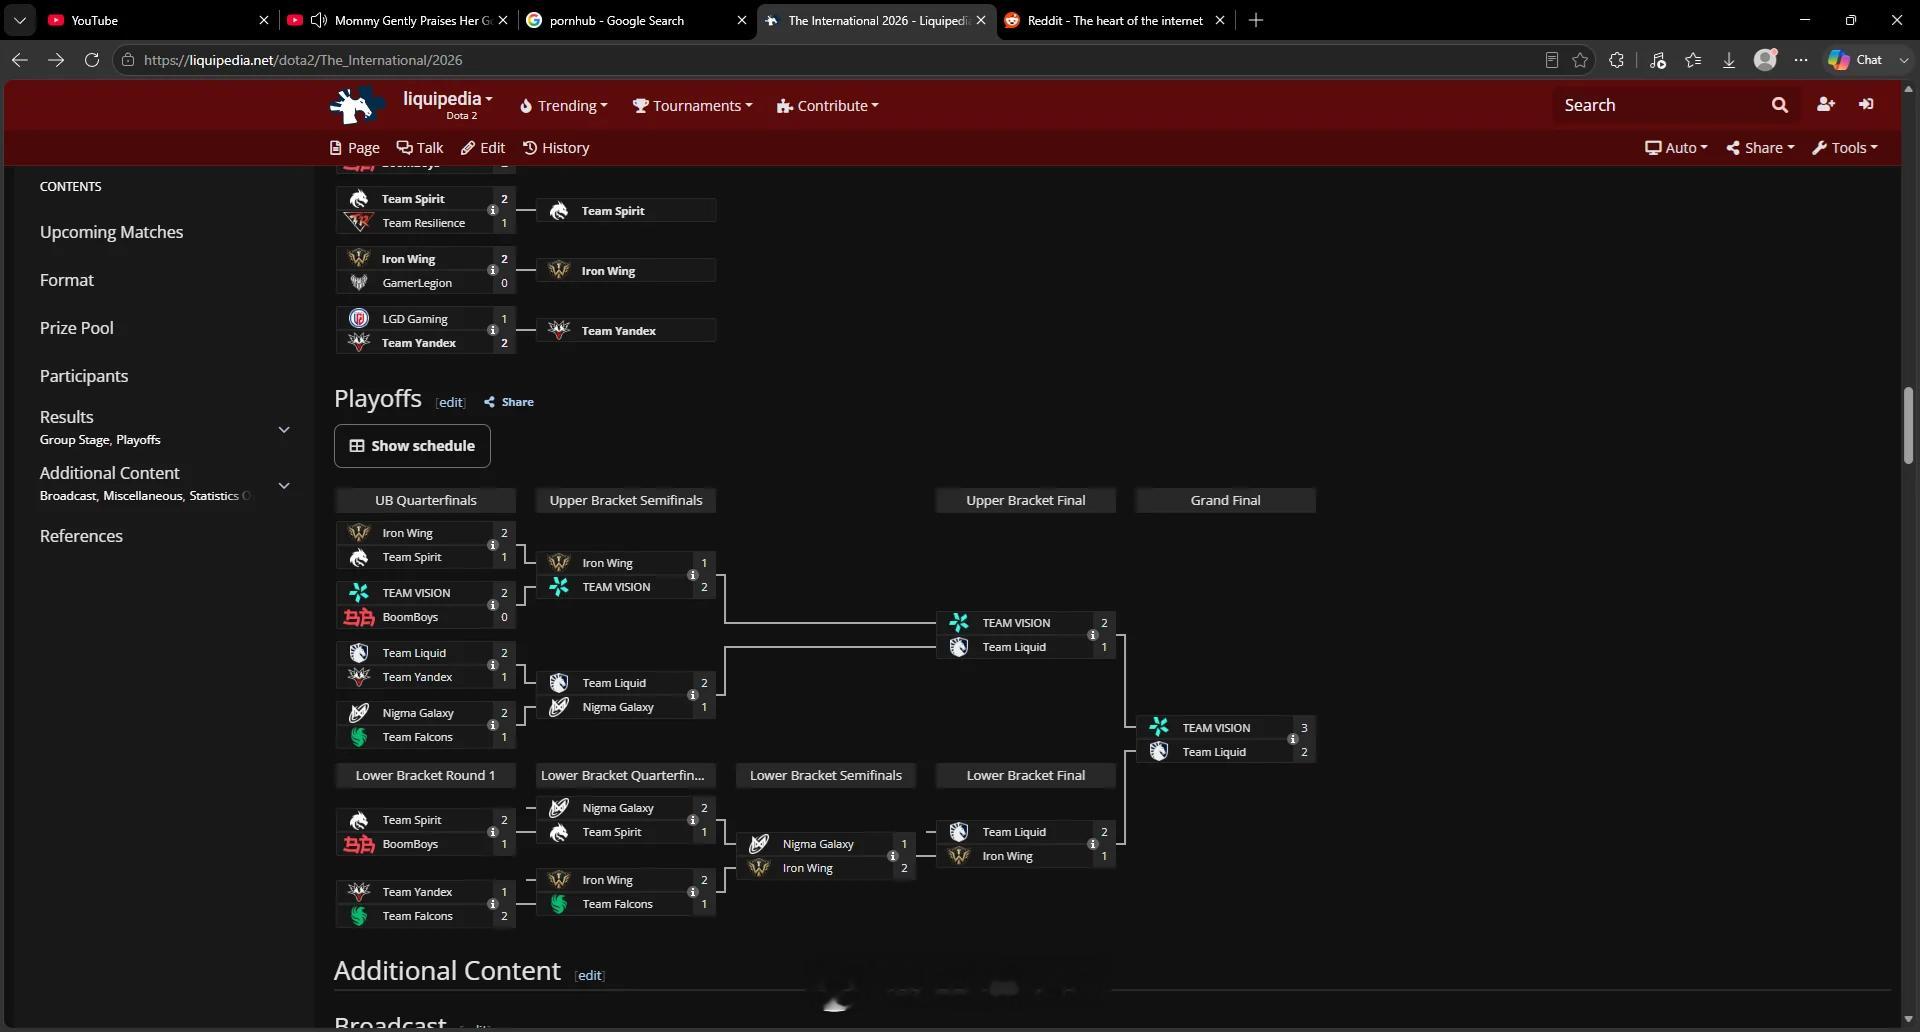View the page History tab
This screenshot has width=1920, height=1032.
pyautogui.click(x=556, y=148)
